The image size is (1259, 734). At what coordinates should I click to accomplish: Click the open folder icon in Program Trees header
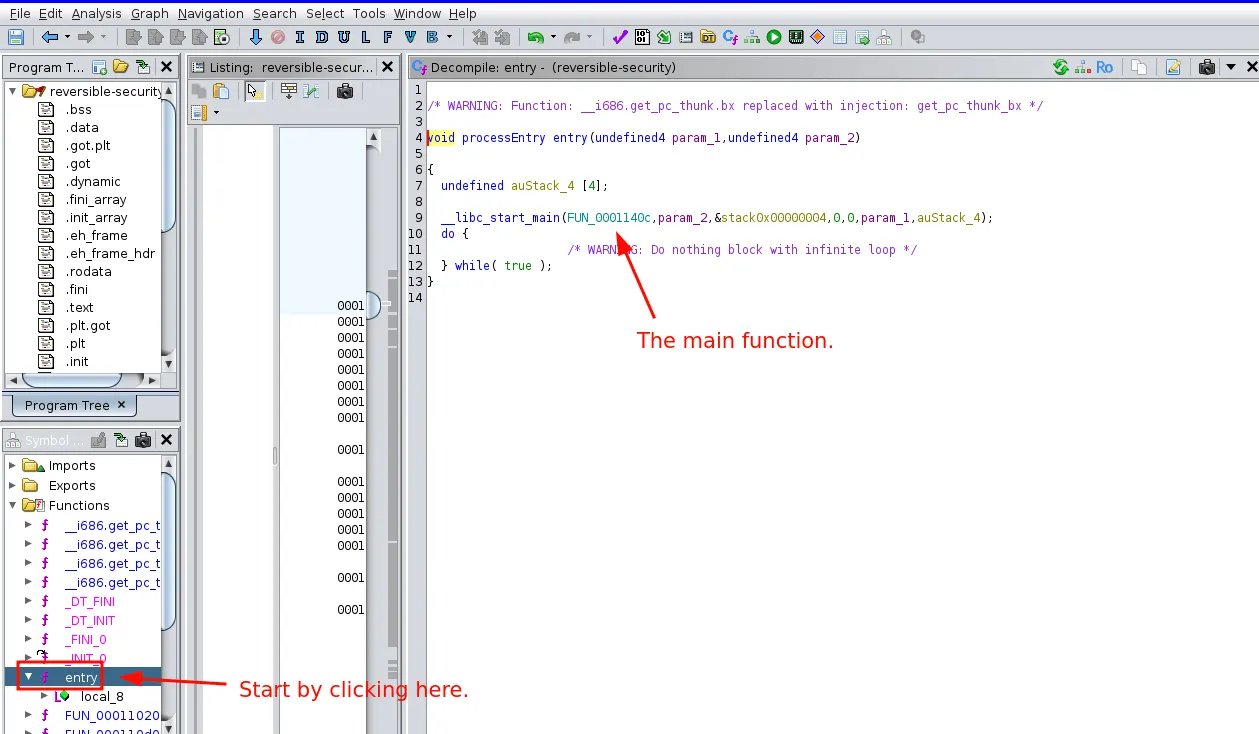(x=121, y=67)
